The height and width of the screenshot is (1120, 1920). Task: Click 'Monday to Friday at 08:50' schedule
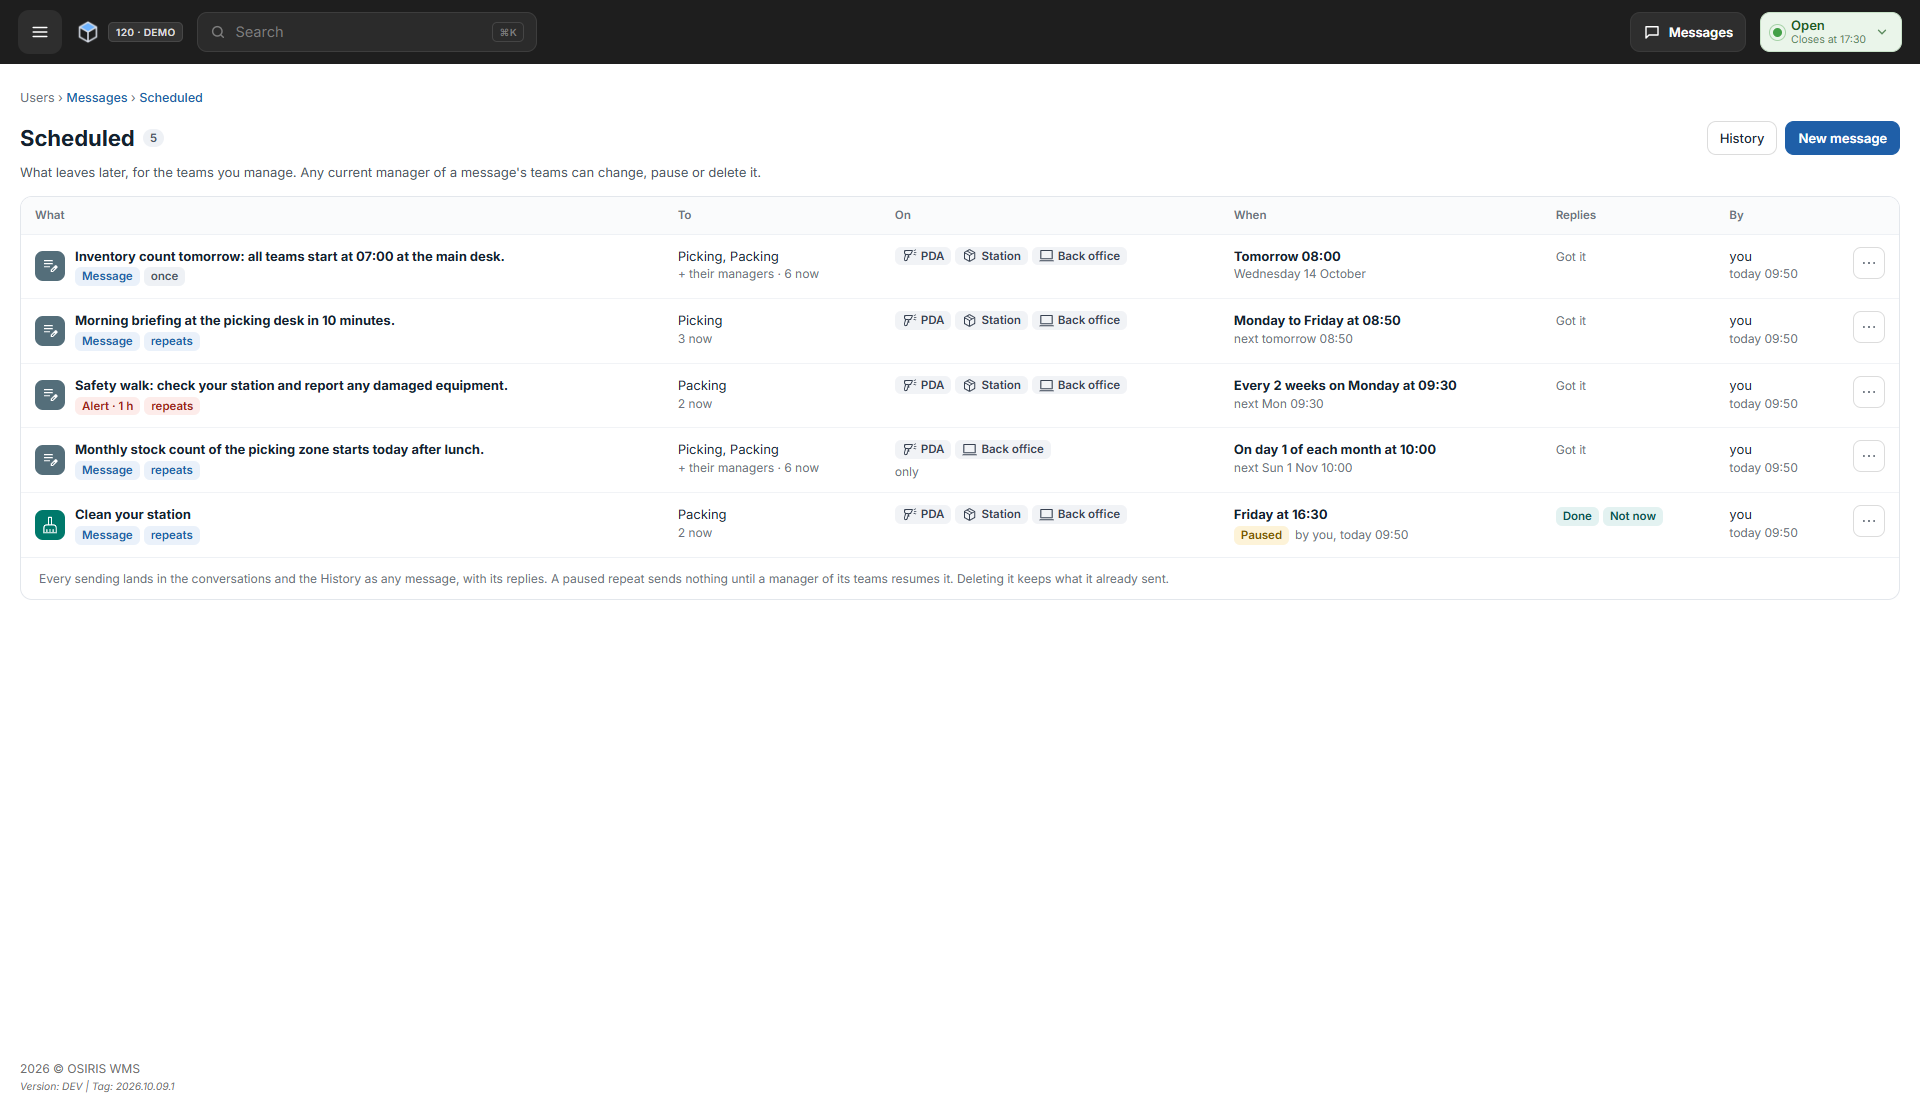point(1317,320)
